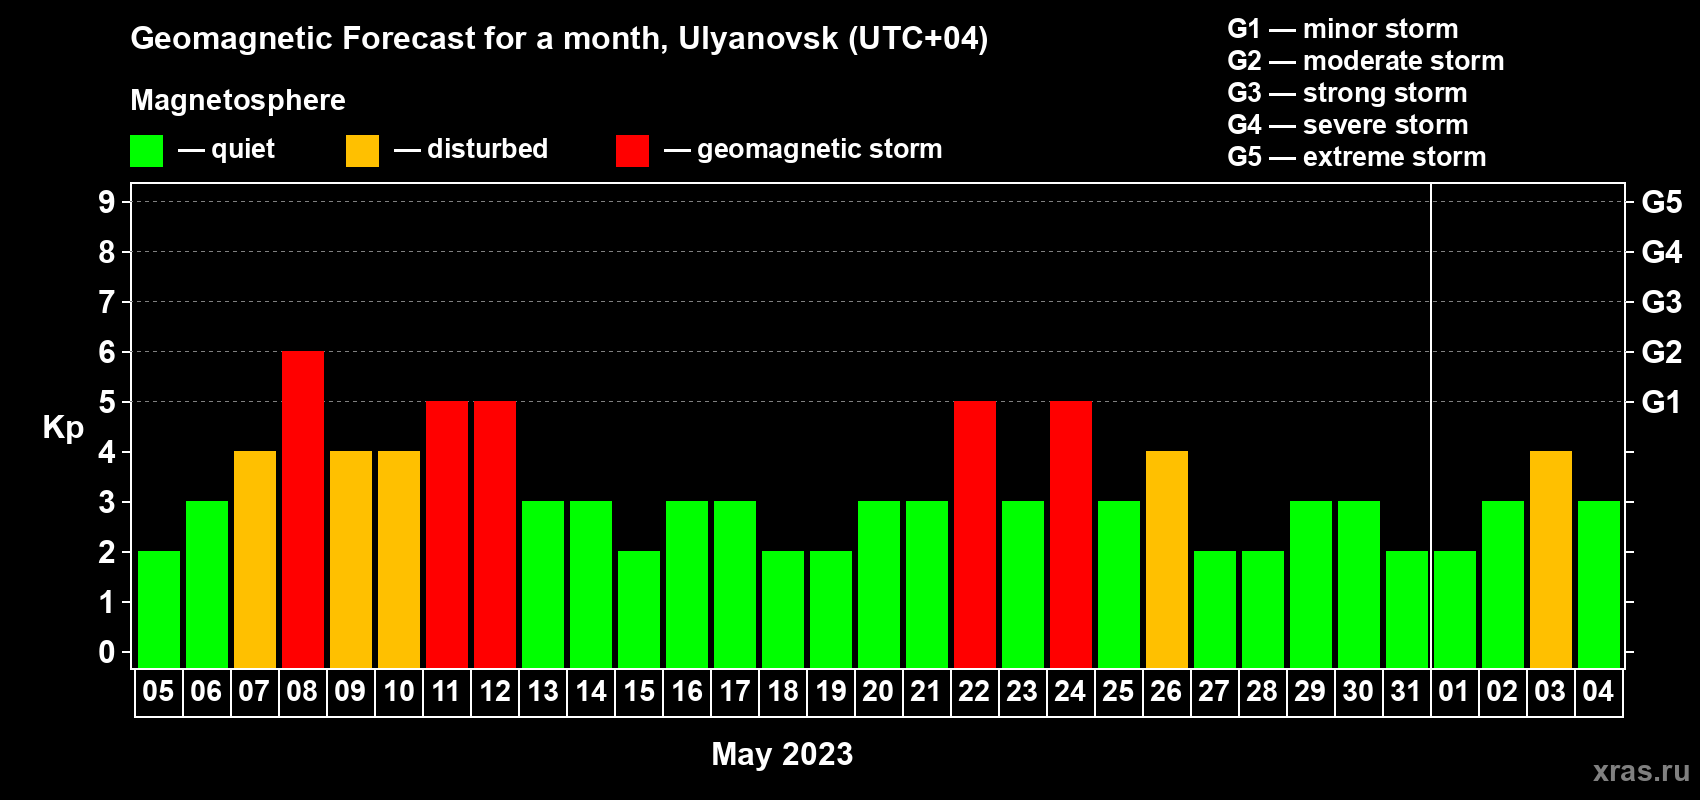
Task: Click the chart title mentioning Ulyanovsk
Action: [559, 38]
